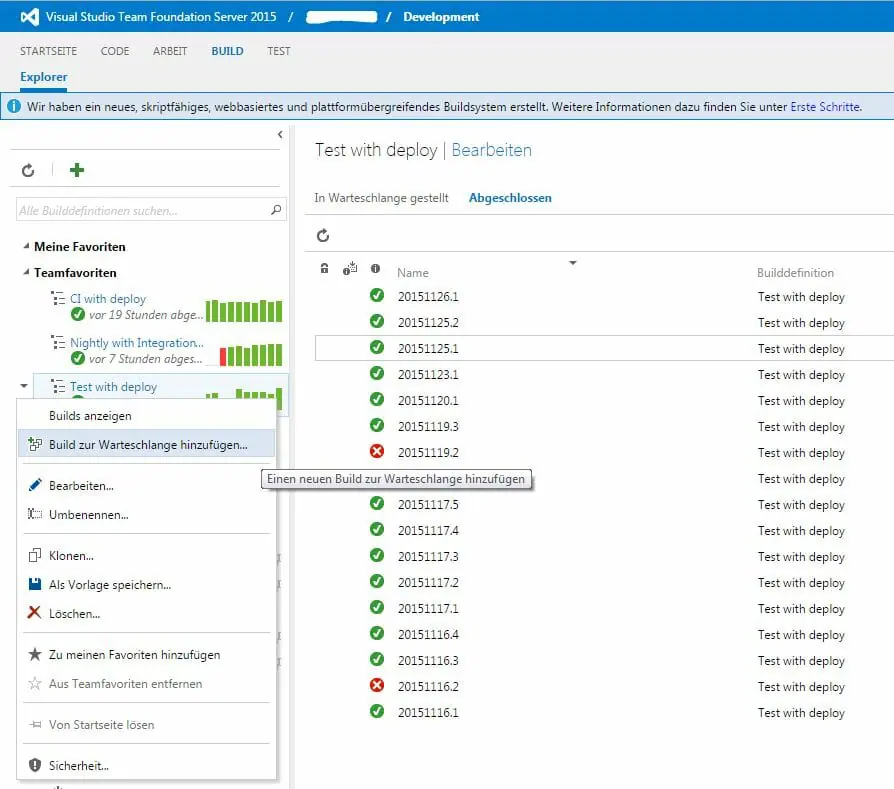Open Sicherheit... from context menu

(x=147, y=766)
